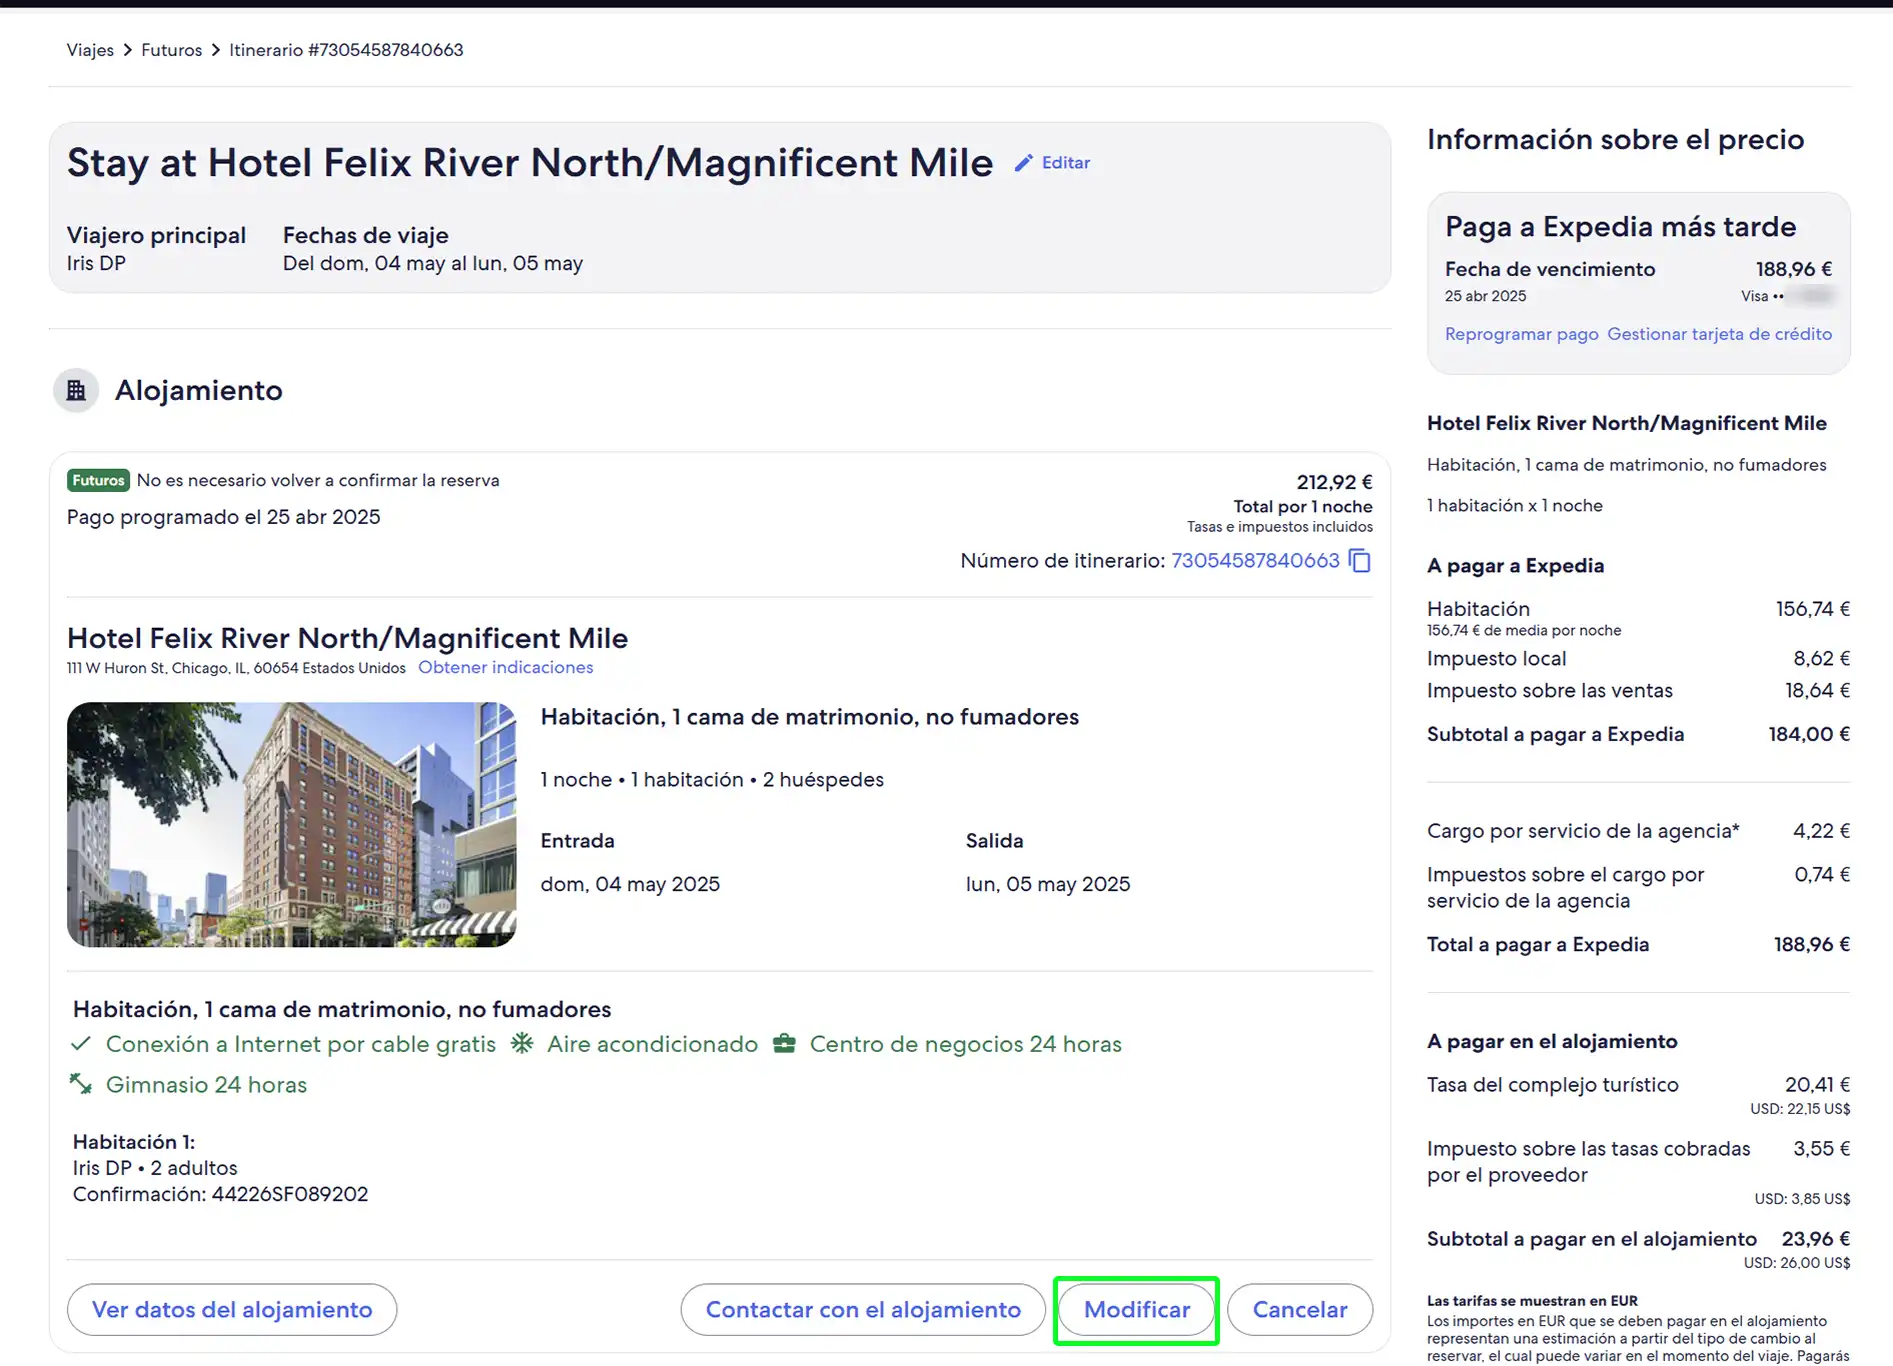Click the Salida date lun, 05 may 2025
Image resolution: width=1893 pixels, height=1366 pixels.
pyautogui.click(x=1048, y=884)
